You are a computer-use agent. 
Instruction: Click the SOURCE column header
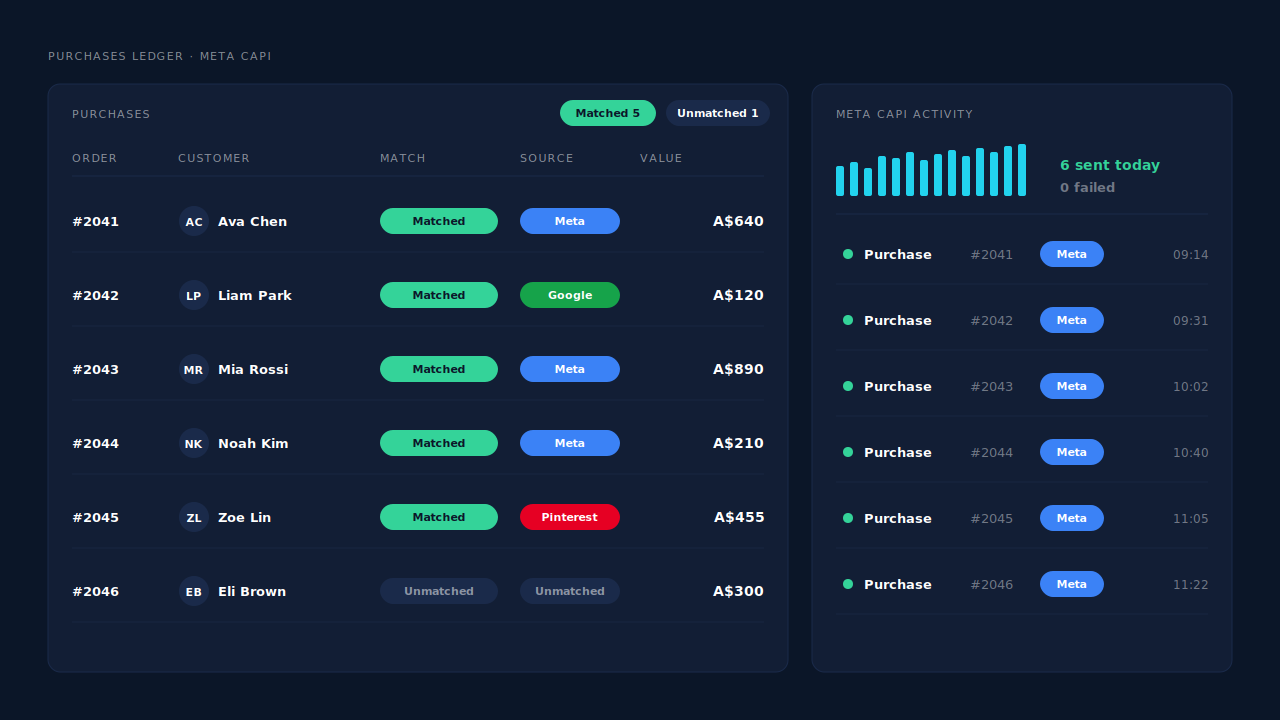pos(547,158)
